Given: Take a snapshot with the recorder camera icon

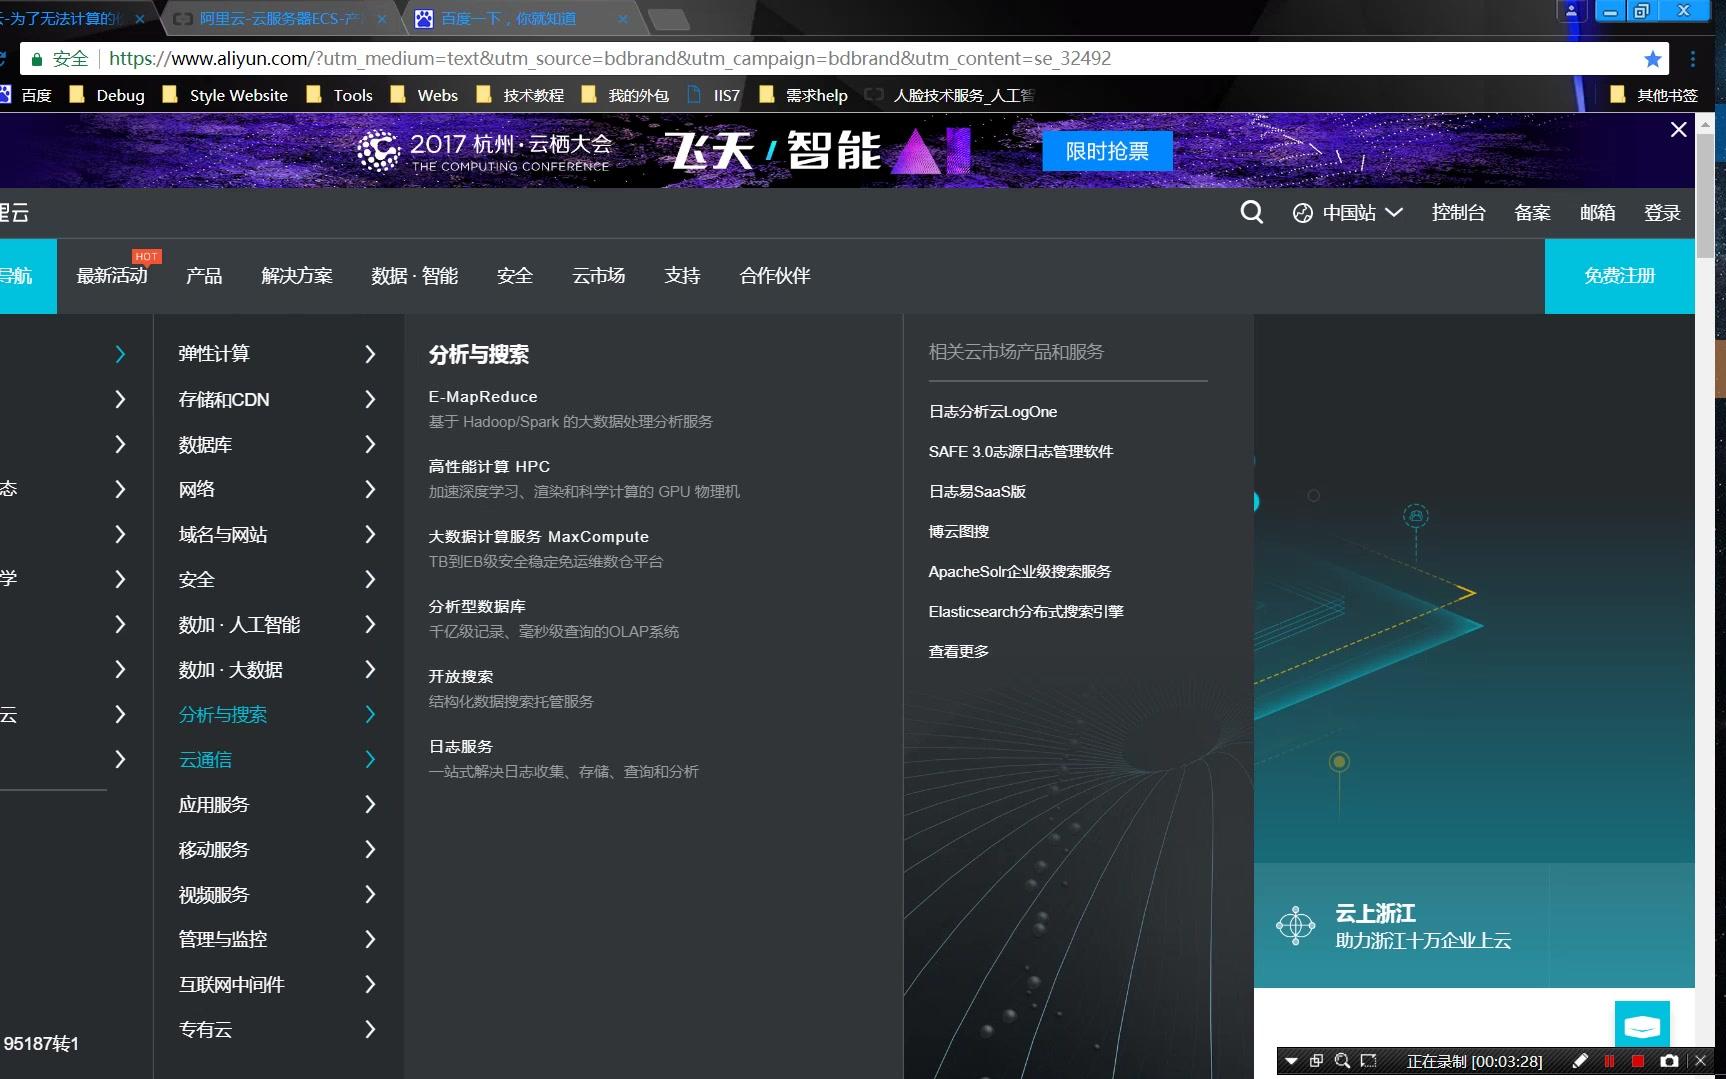Looking at the screenshot, I should coord(1669,1061).
